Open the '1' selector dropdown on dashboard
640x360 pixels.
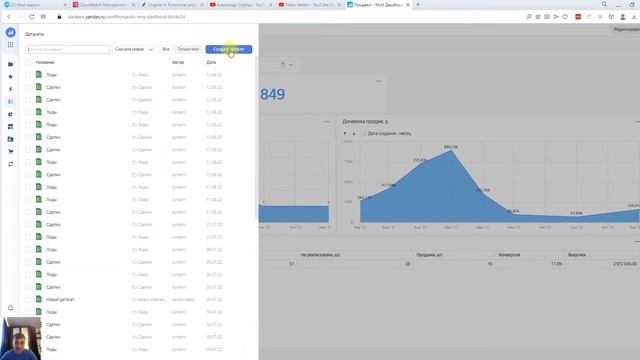(x=287, y=64)
